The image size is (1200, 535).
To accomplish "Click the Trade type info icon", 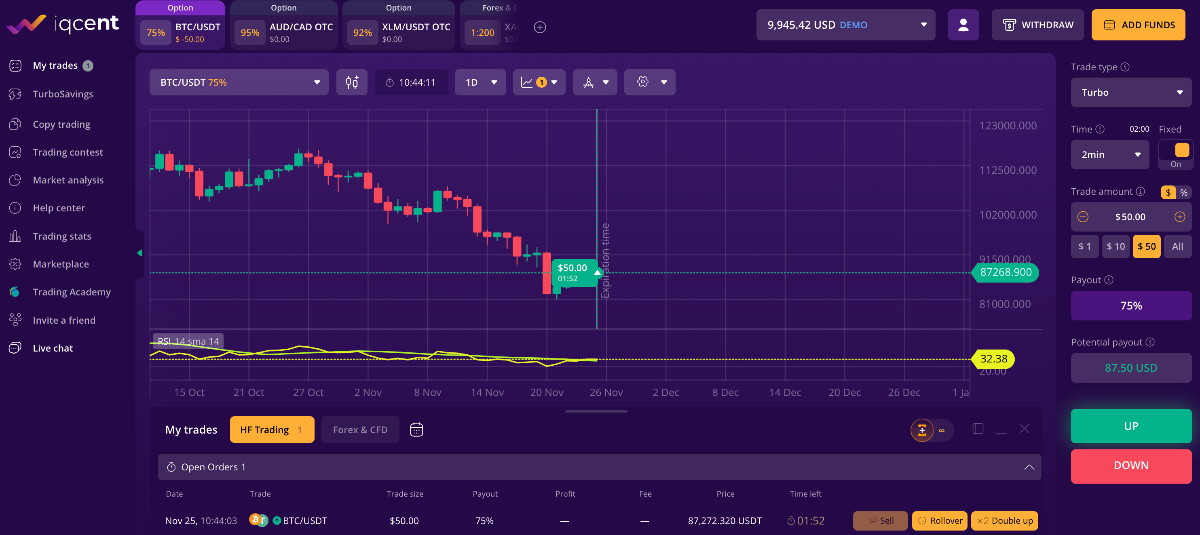I will pyautogui.click(x=1126, y=67).
